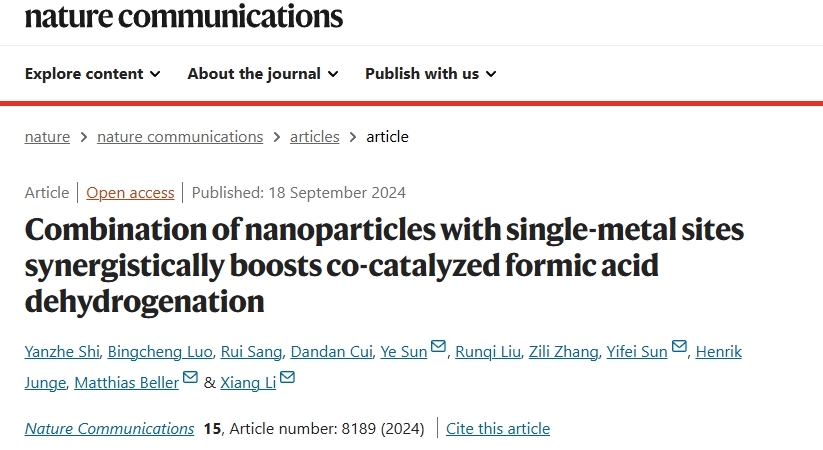Select author Bingcheng Luo
The image size is (823, 450).
(160, 351)
